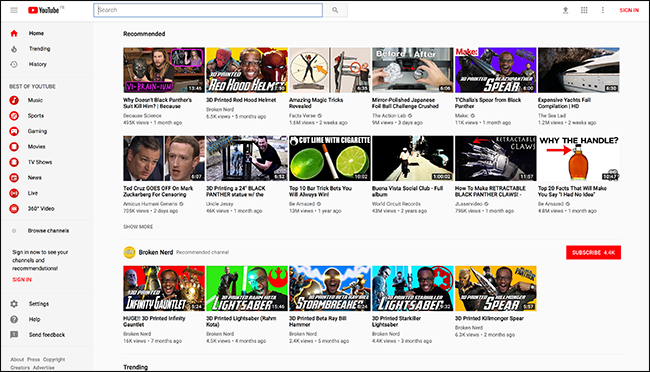Click the Music channel icon
650x372 pixels.
click(14, 100)
